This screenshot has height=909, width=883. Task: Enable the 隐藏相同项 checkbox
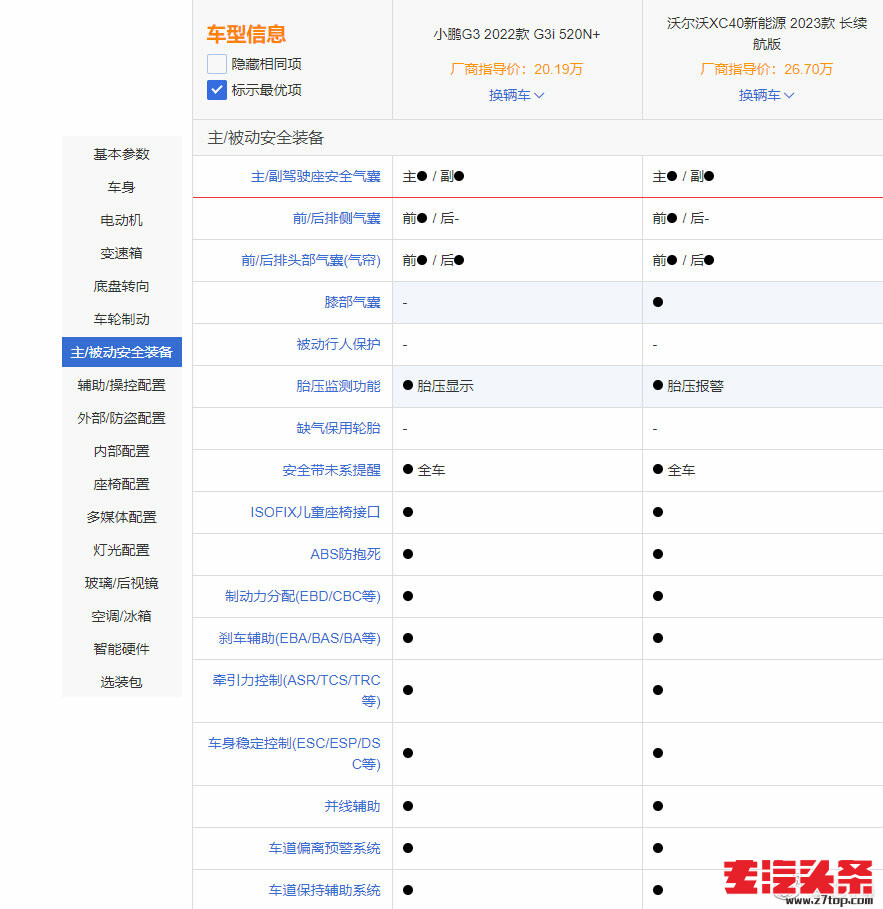[216, 64]
